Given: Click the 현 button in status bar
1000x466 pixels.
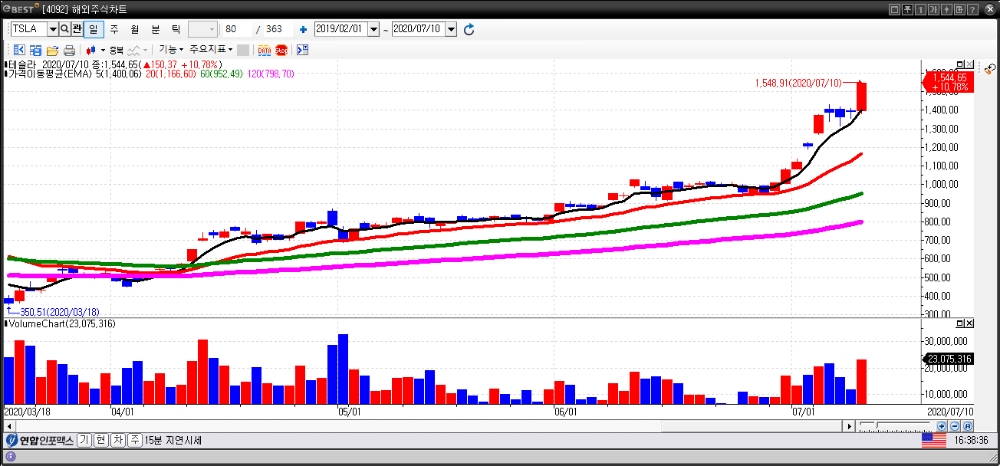Looking at the screenshot, I should point(101,441).
